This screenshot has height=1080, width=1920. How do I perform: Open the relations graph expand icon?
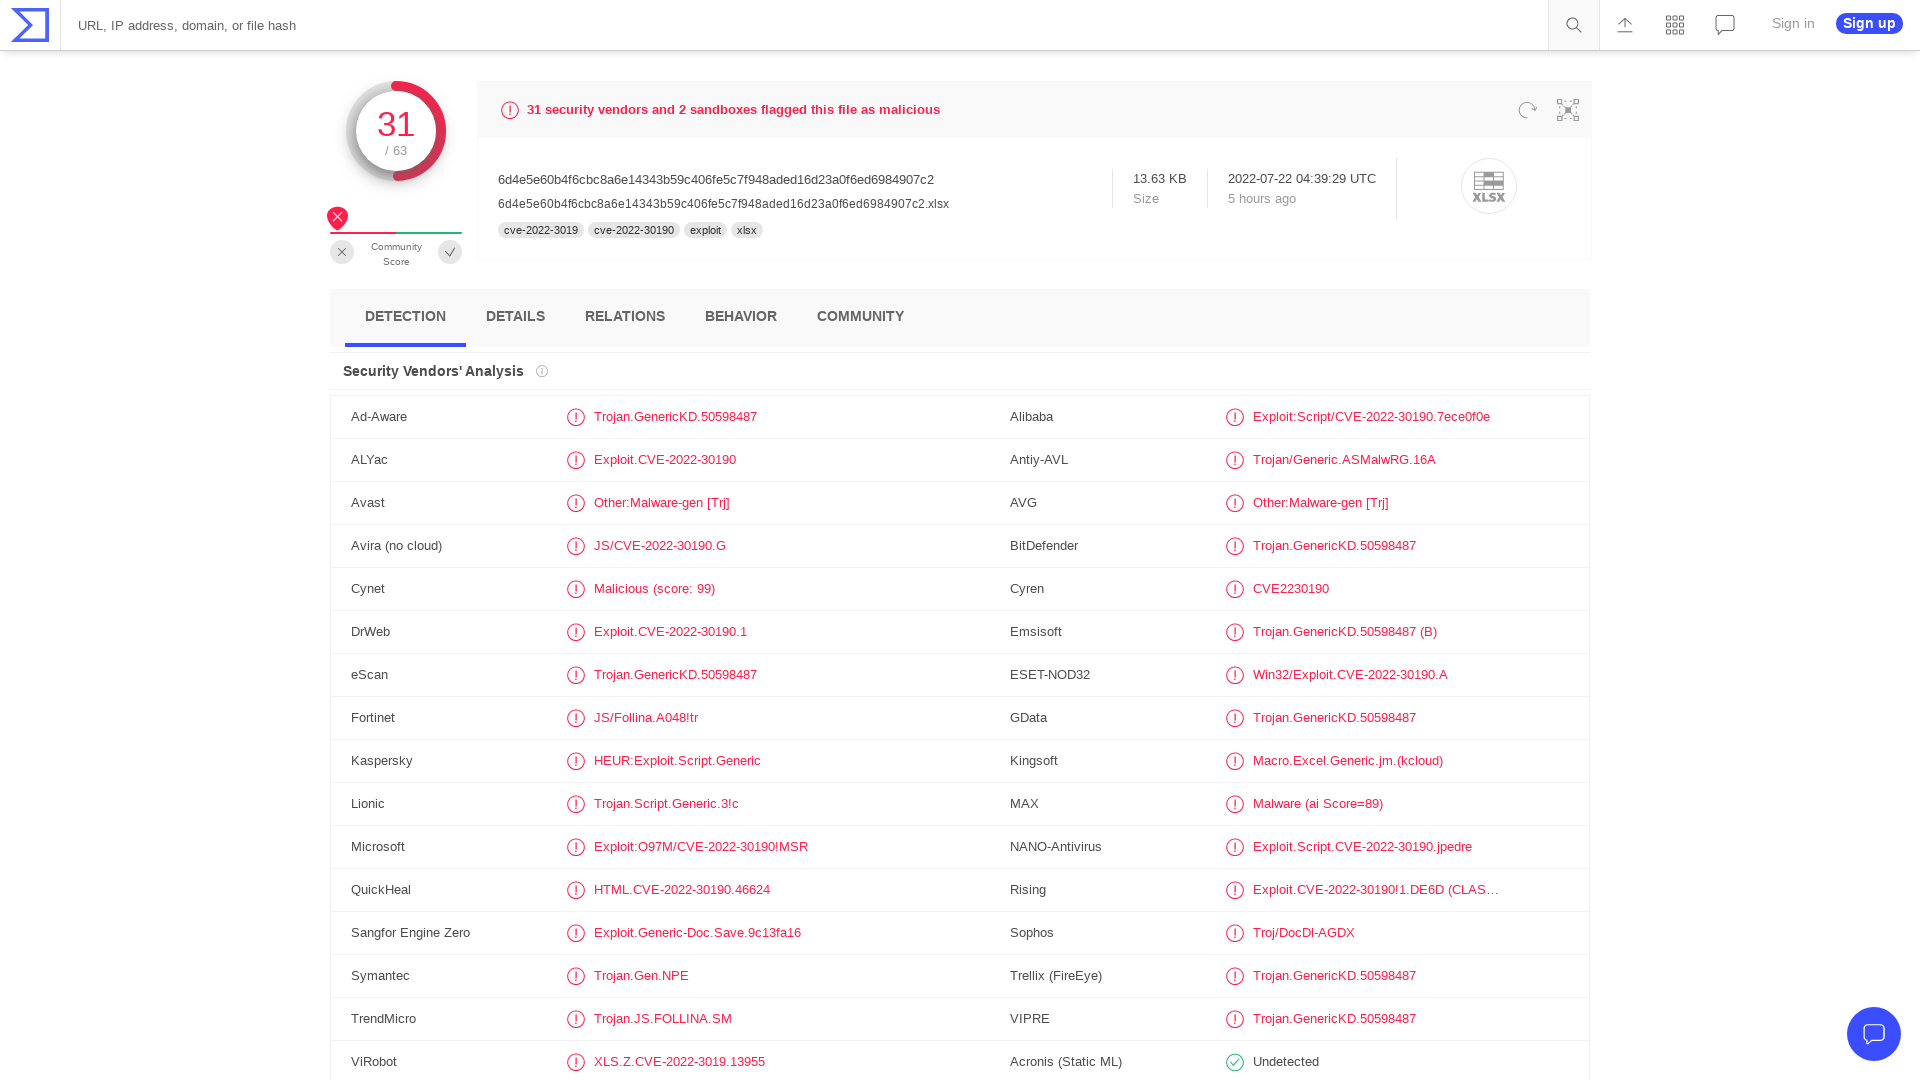tap(1567, 110)
